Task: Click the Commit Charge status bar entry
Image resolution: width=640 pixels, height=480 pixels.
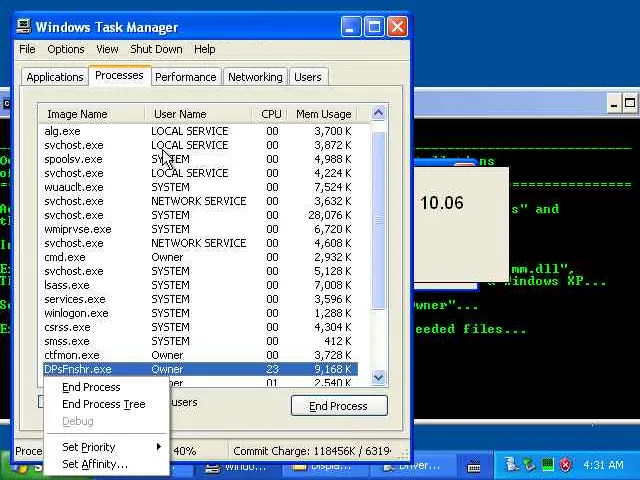Action: (x=312, y=451)
